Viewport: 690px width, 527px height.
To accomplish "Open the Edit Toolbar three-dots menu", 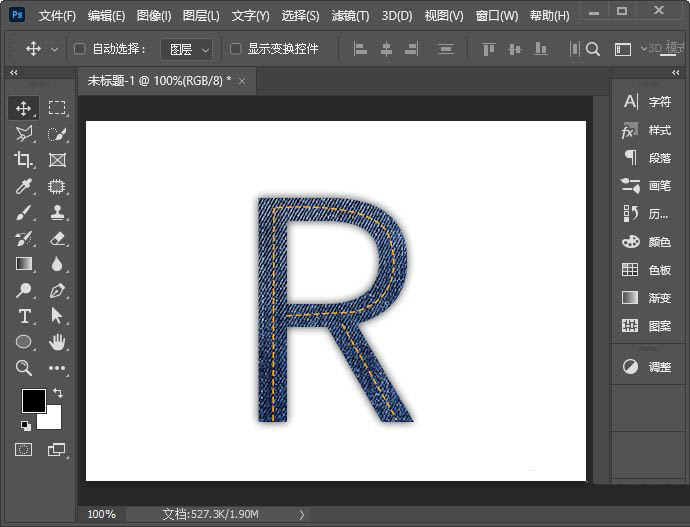I will click(x=57, y=368).
